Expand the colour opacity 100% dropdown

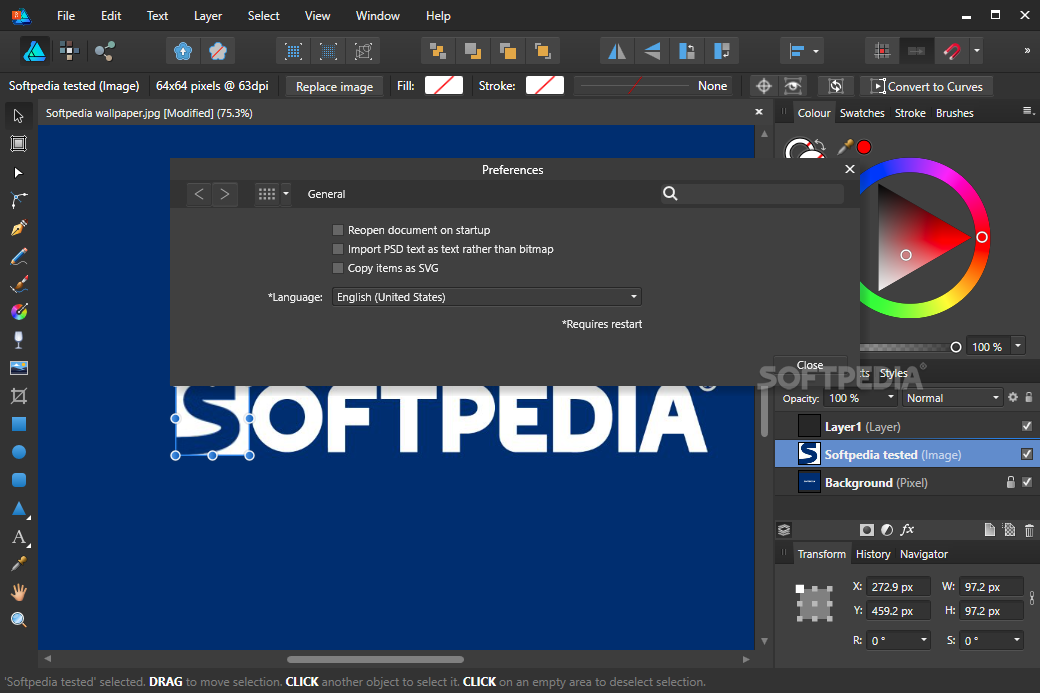pos(1017,346)
